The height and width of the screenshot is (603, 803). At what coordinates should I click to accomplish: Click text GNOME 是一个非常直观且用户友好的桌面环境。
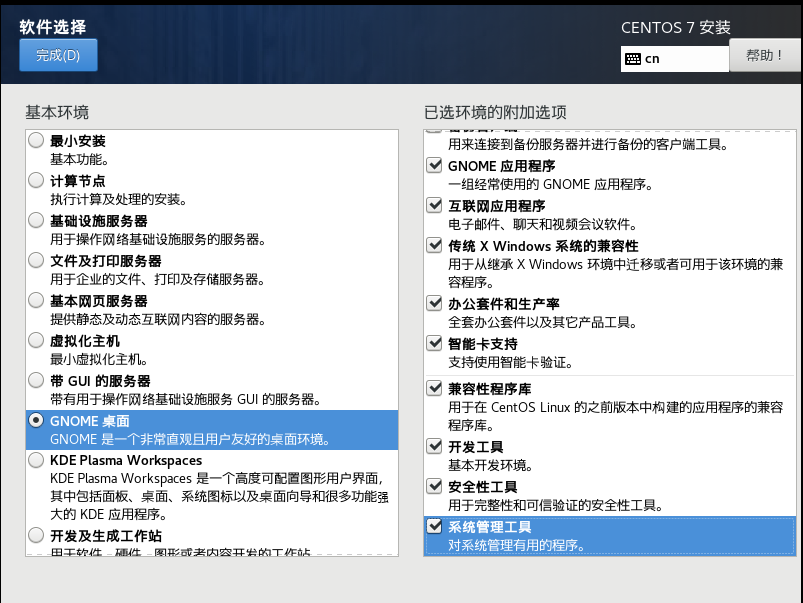coord(190,440)
